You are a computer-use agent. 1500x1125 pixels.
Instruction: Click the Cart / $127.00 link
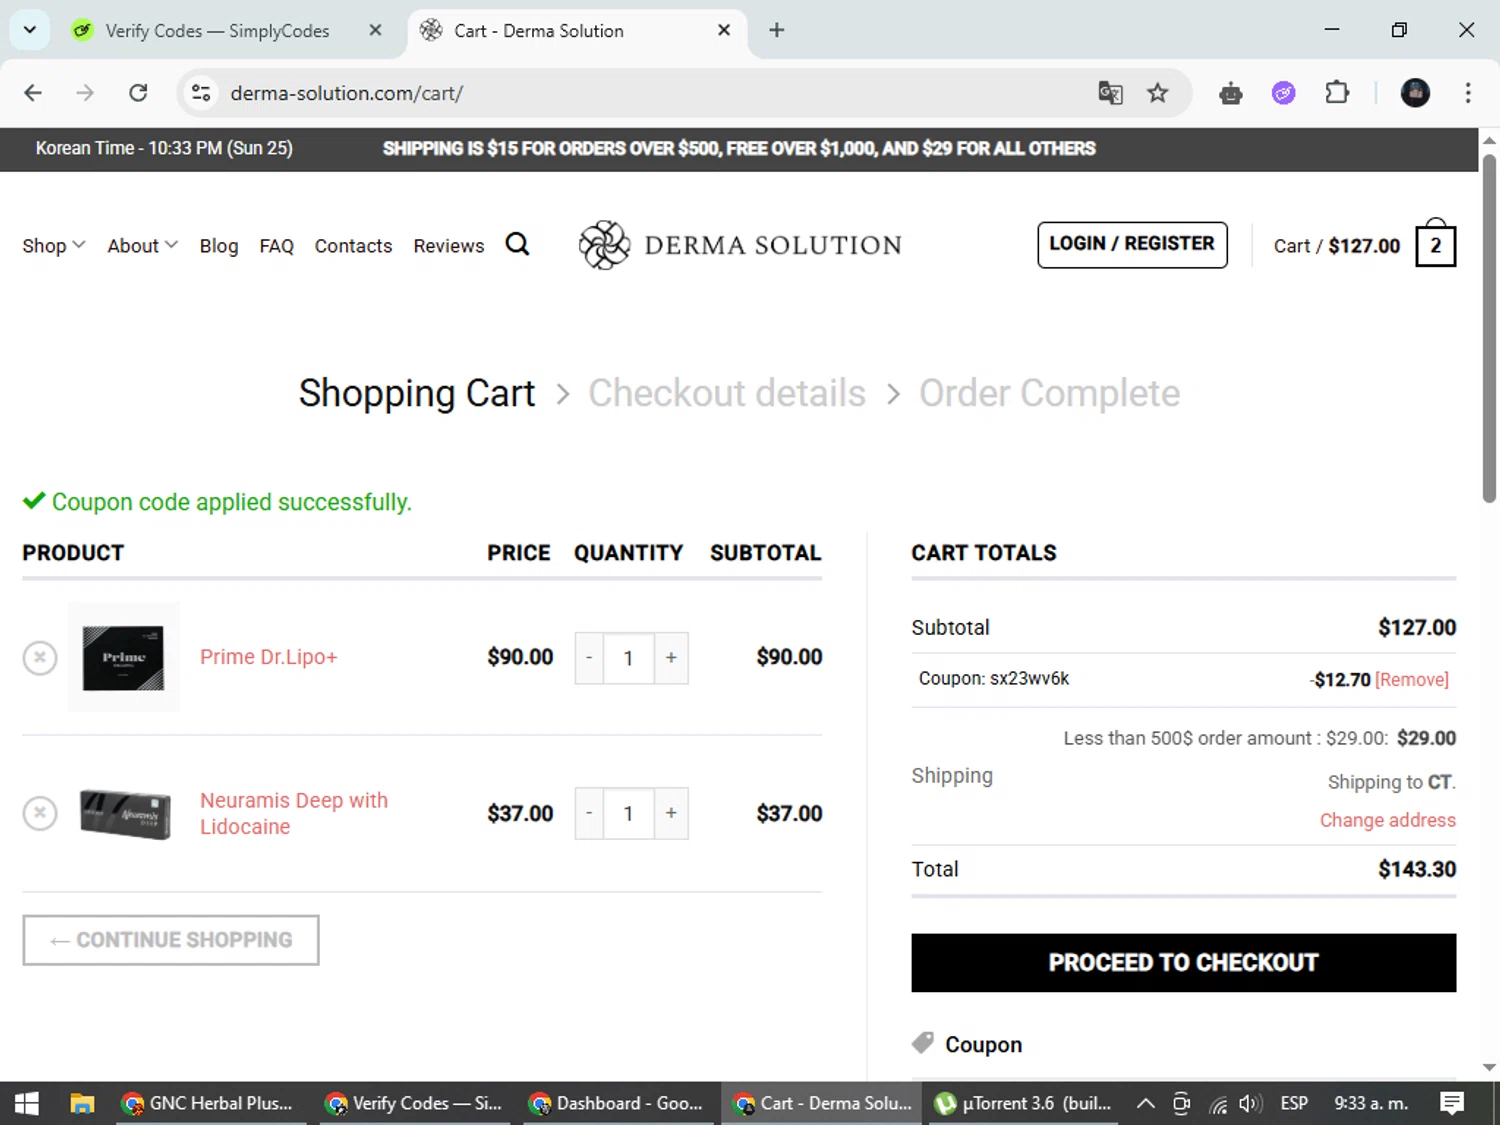pos(1336,245)
